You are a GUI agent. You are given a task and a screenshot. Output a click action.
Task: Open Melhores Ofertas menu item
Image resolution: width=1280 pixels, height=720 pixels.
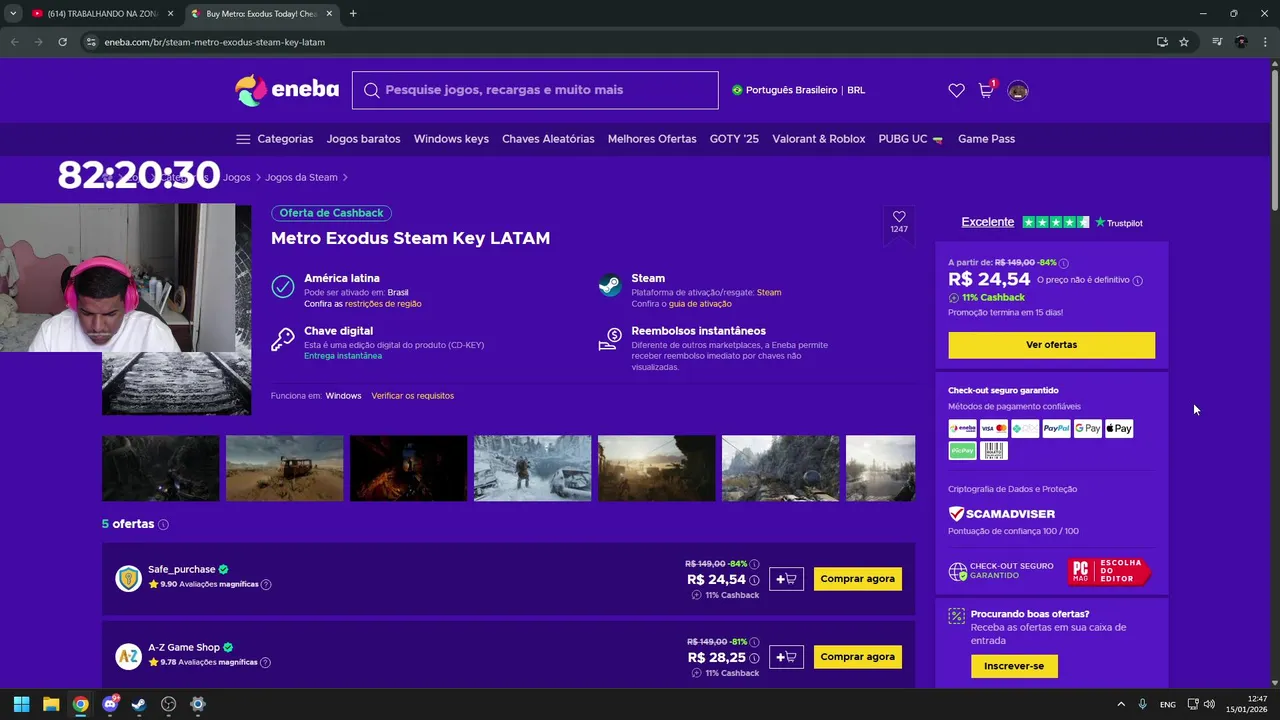click(x=652, y=139)
